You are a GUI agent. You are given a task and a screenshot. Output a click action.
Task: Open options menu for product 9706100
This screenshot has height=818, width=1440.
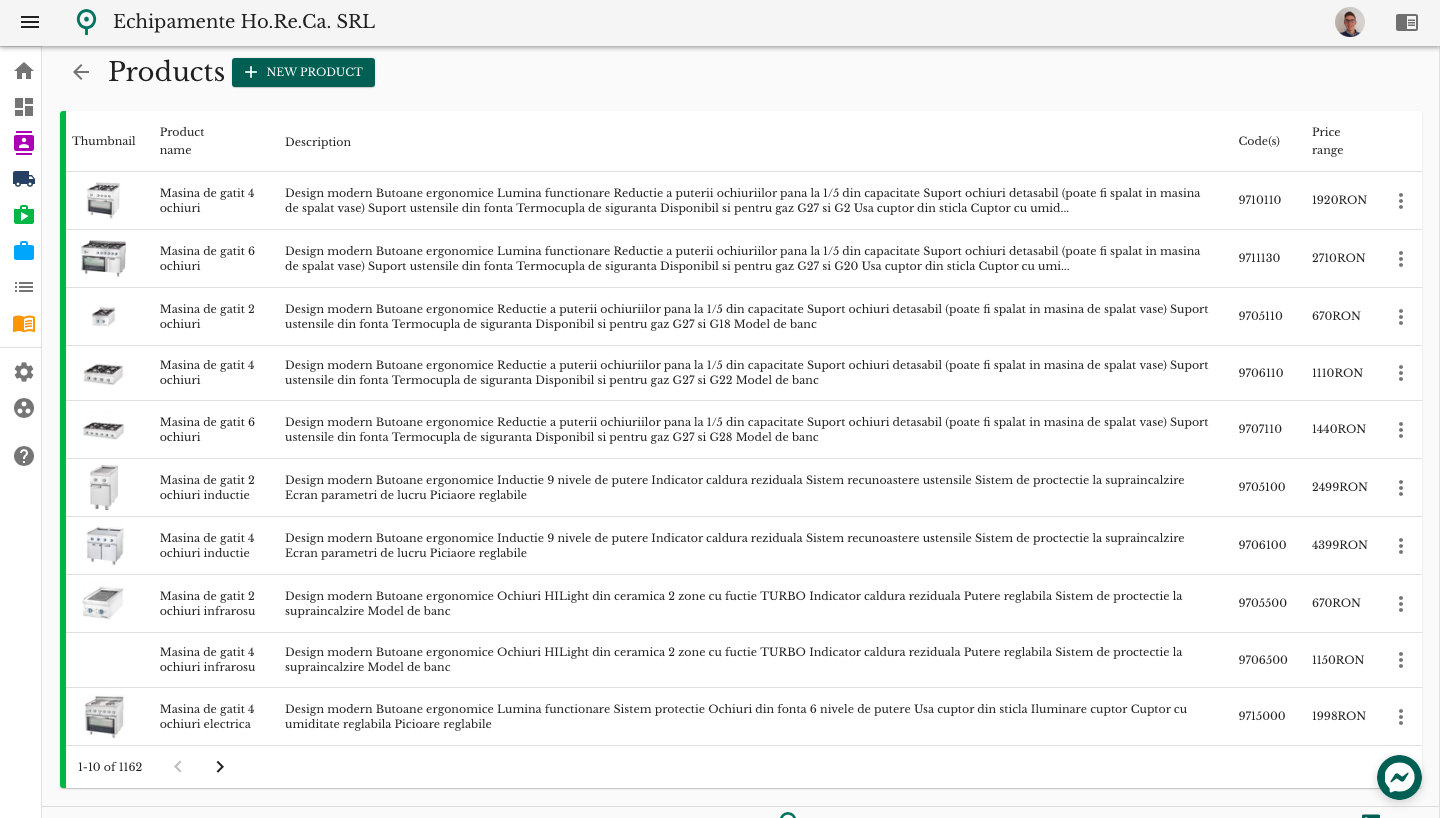point(1400,546)
